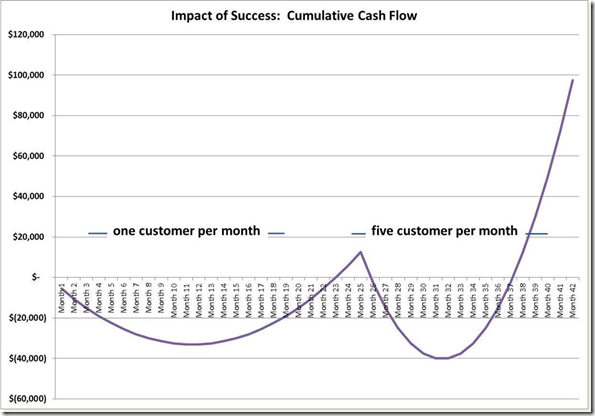This screenshot has width=595, height=416.
Task: Select the "one customer per month" label
Action: [x=186, y=231]
